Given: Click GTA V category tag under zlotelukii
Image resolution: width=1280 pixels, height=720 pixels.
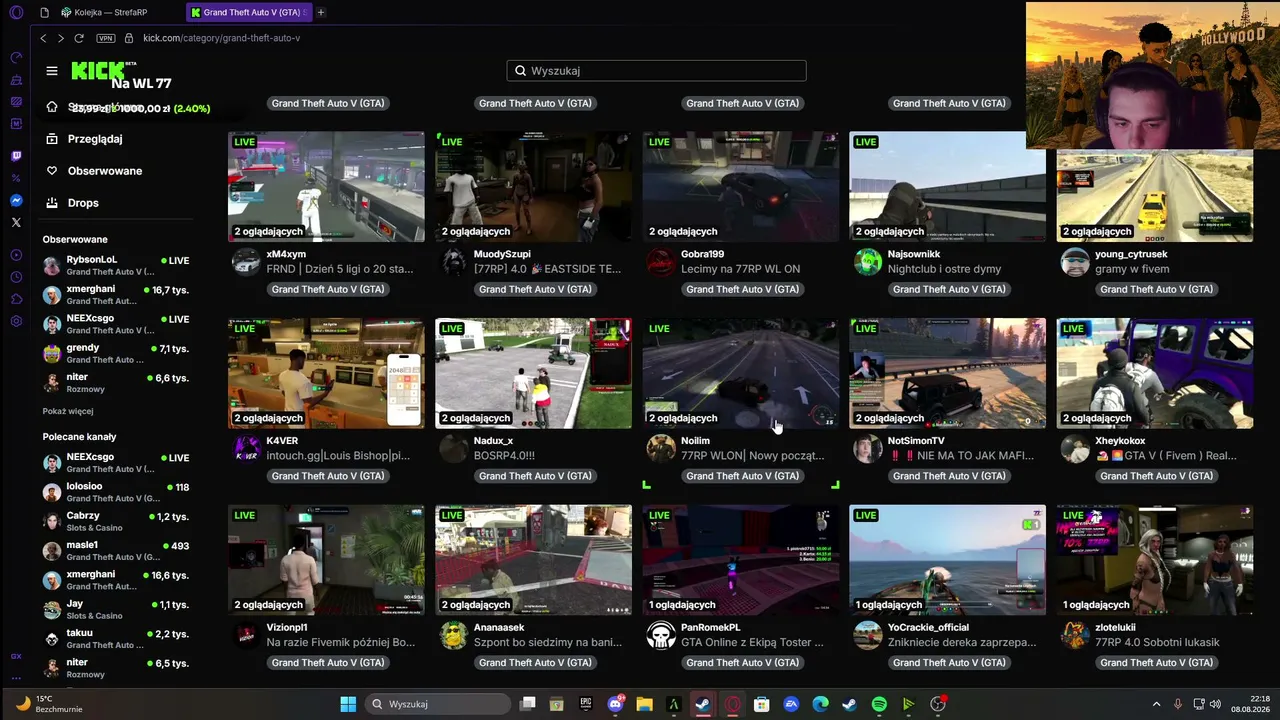Looking at the screenshot, I should click(1157, 663).
